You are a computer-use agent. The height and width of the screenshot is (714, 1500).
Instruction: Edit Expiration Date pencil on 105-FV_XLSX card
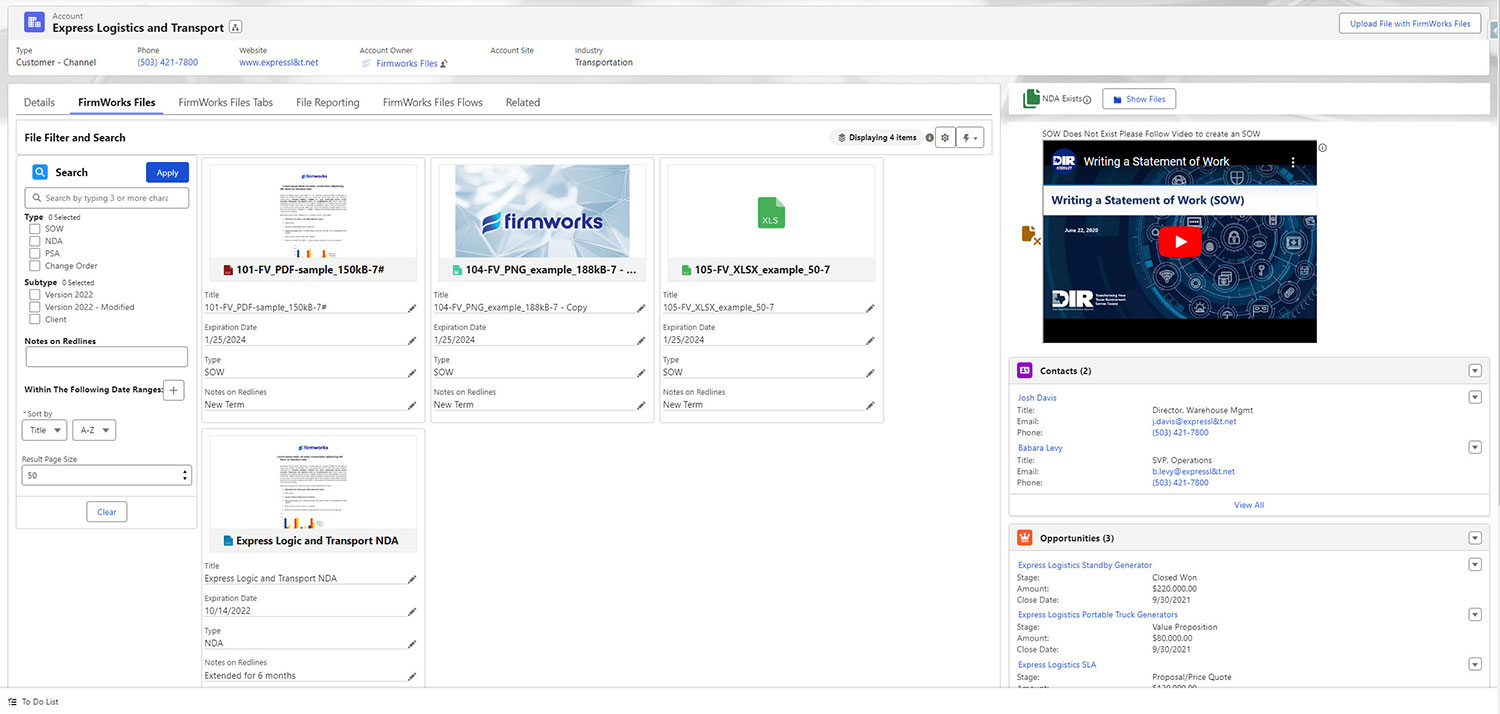[870, 340]
